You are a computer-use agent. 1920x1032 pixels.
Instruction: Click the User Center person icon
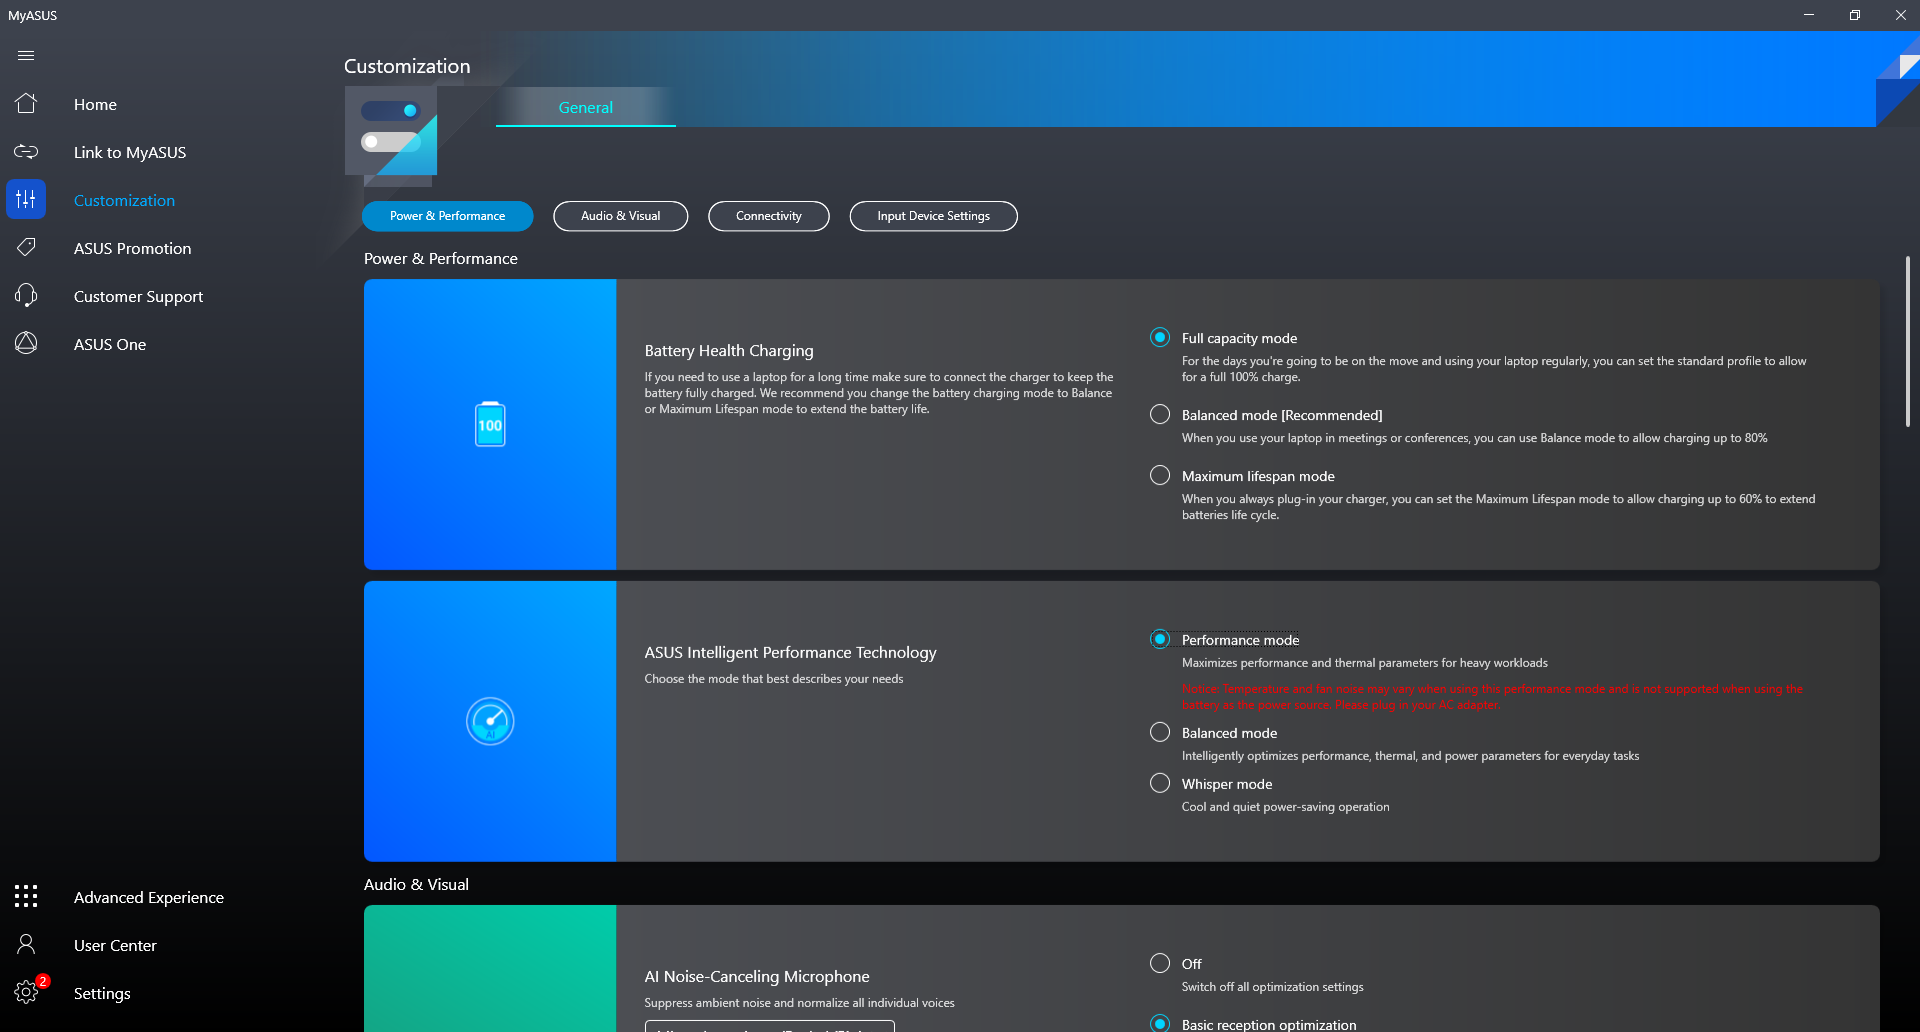click(26, 945)
